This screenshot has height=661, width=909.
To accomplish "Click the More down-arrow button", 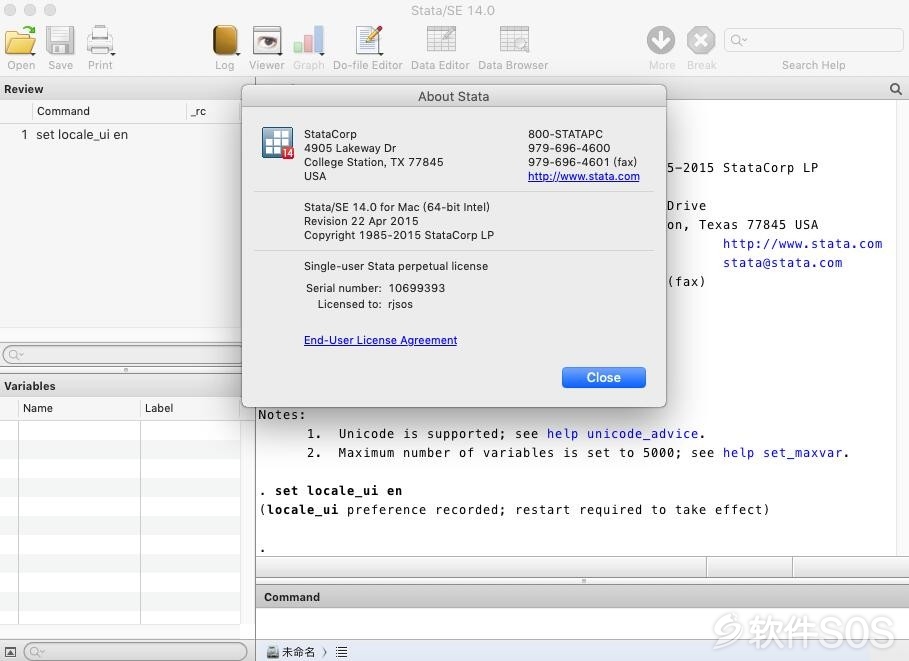I will point(661,41).
